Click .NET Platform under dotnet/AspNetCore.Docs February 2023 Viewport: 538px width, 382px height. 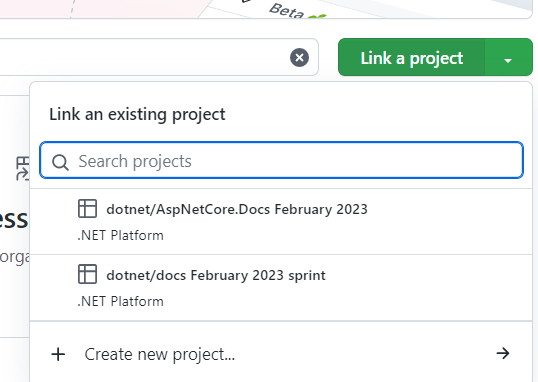pos(120,235)
